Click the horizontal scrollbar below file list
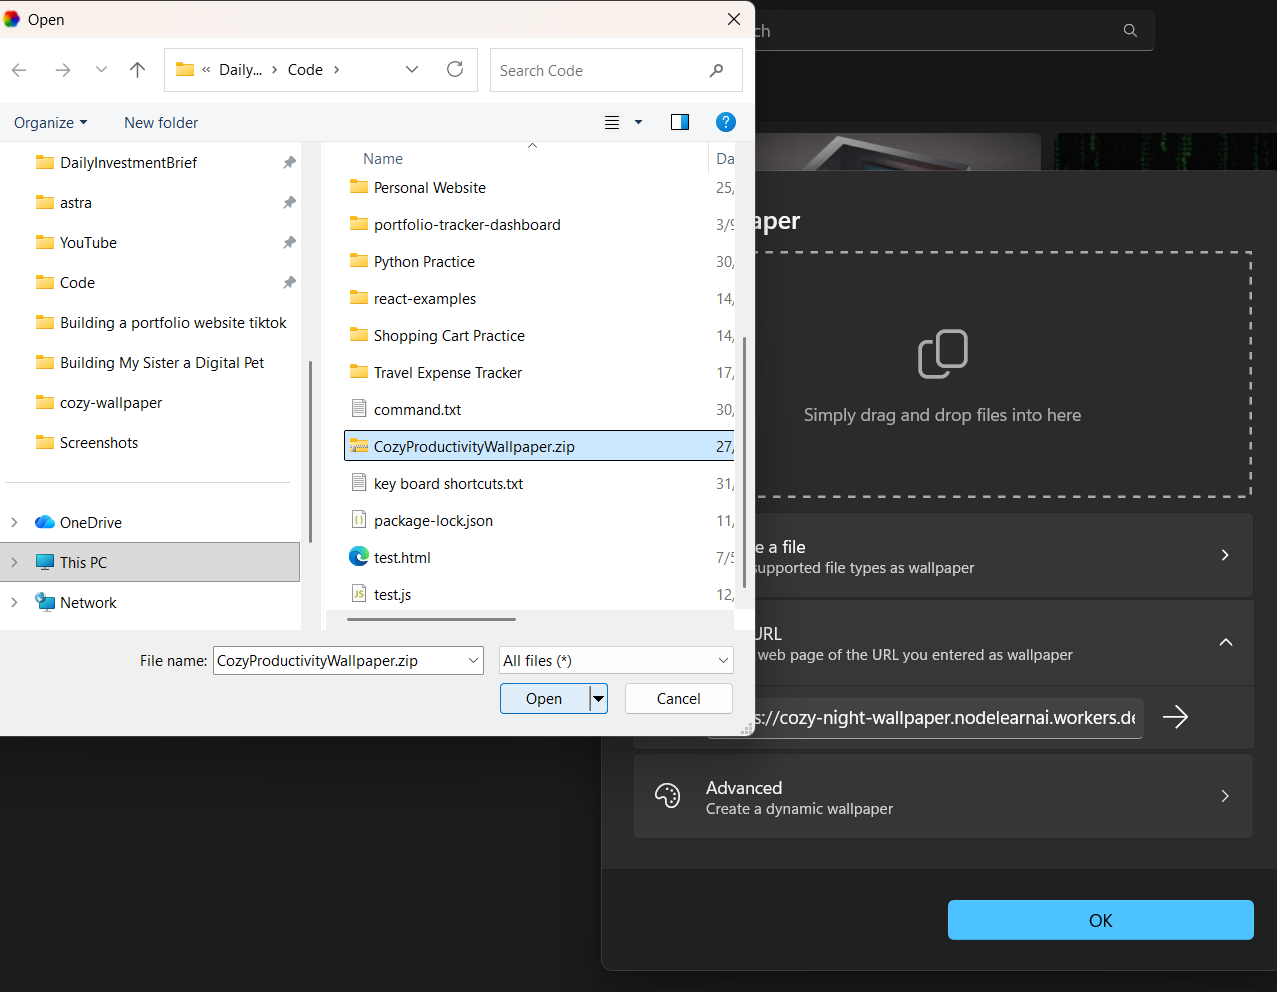Image resolution: width=1277 pixels, height=992 pixels. pyautogui.click(x=431, y=620)
